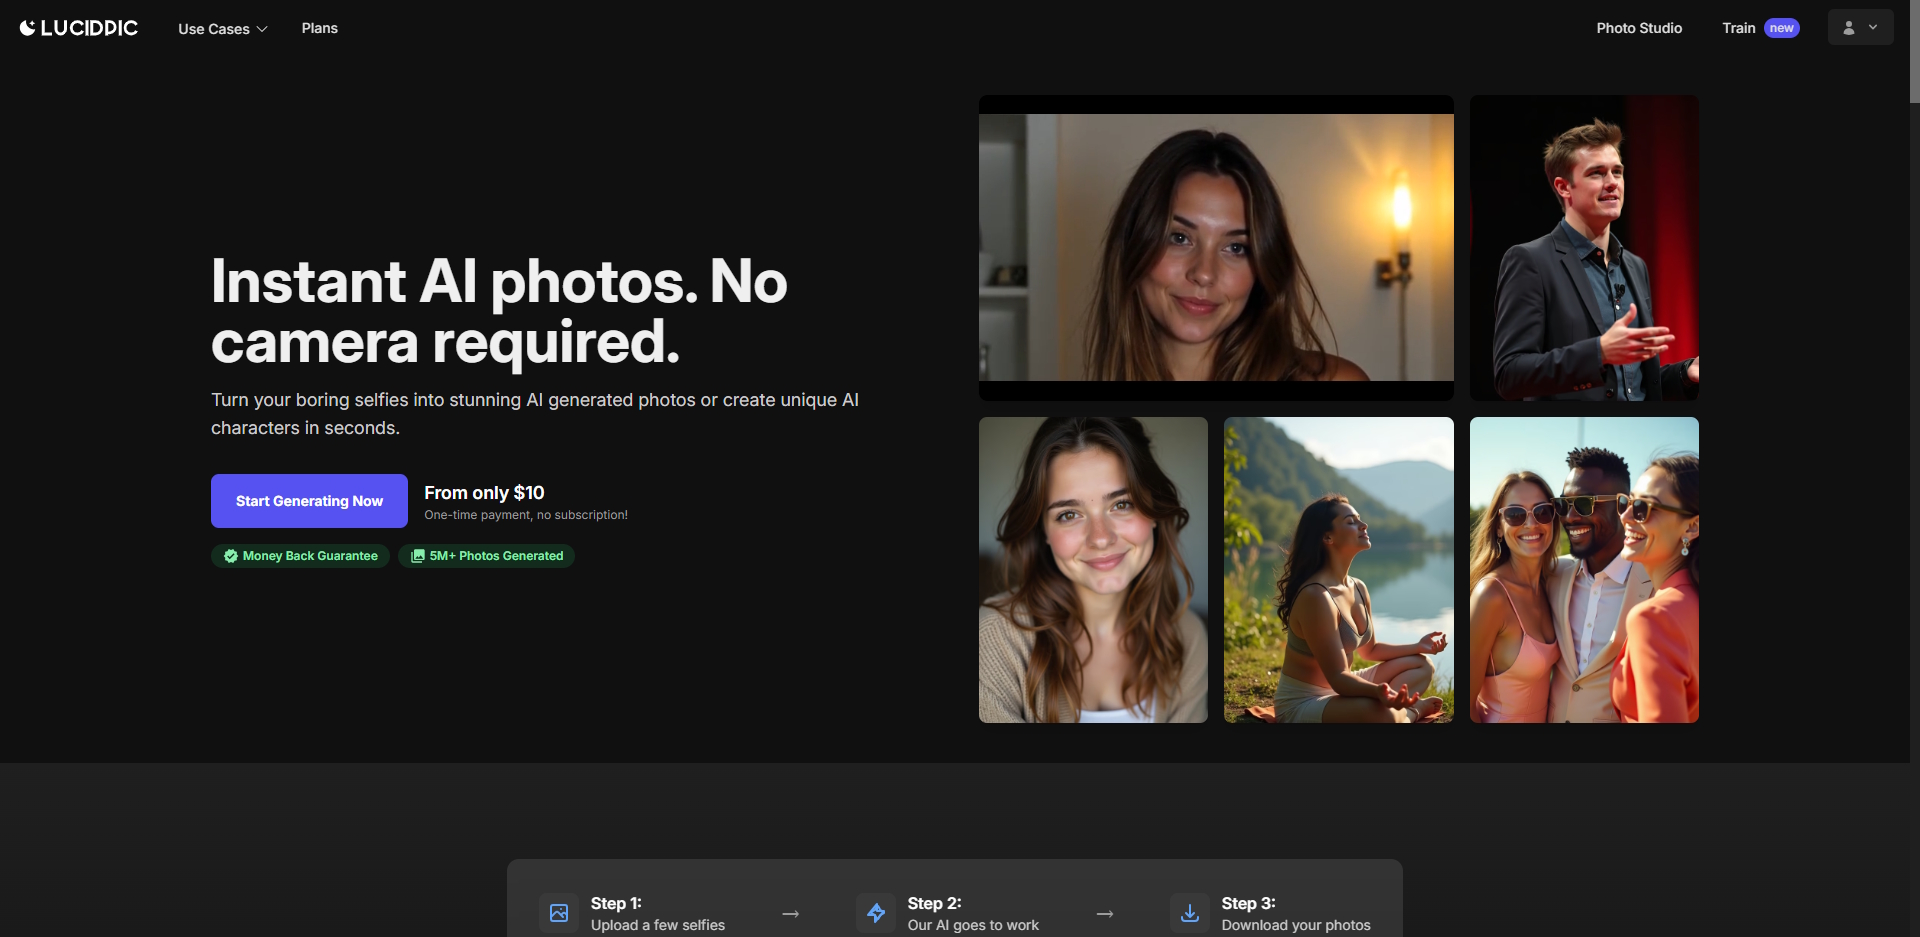Click the shield icon on Money Back Guarantee badge
This screenshot has height=937, width=1920.
(x=229, y=556)
